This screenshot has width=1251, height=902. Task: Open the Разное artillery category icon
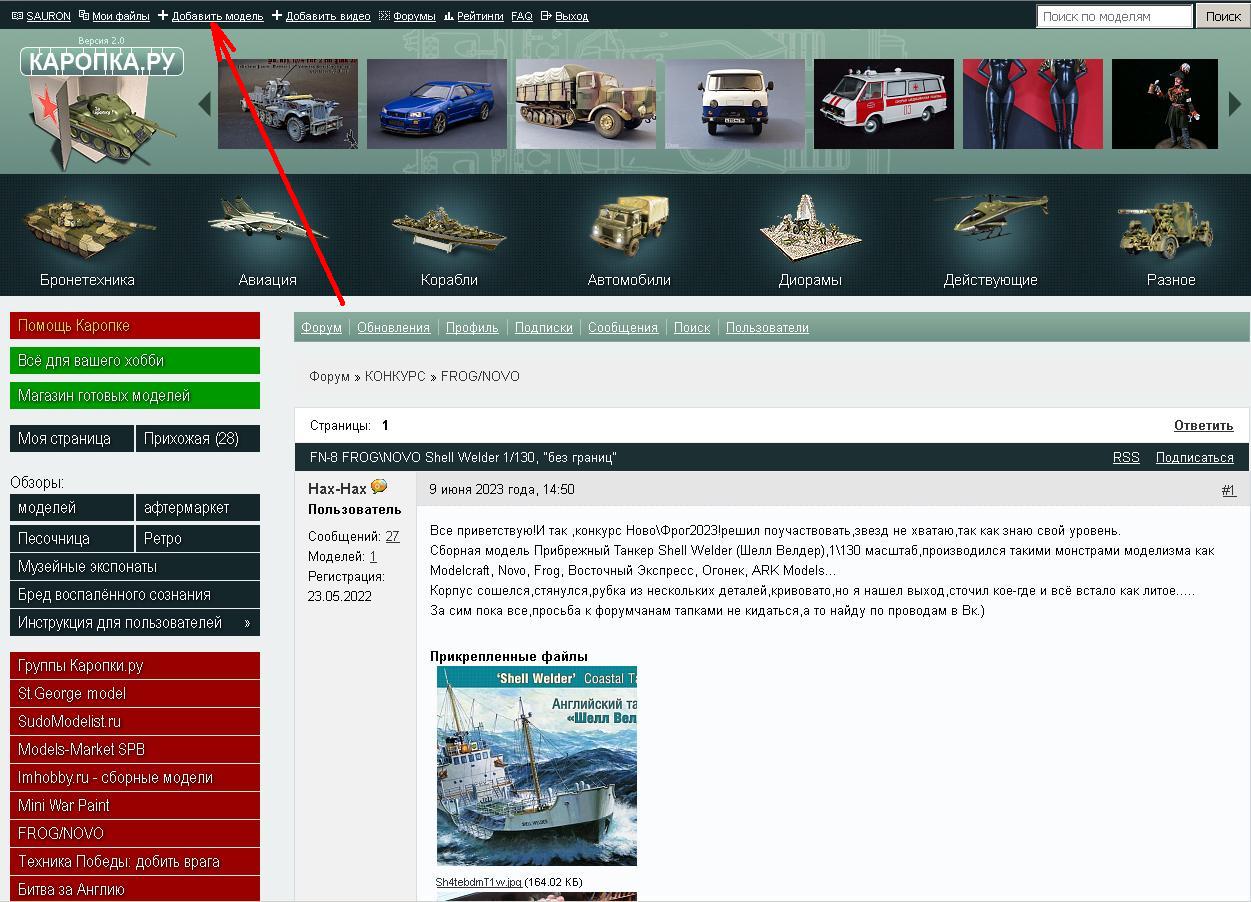1170,227
